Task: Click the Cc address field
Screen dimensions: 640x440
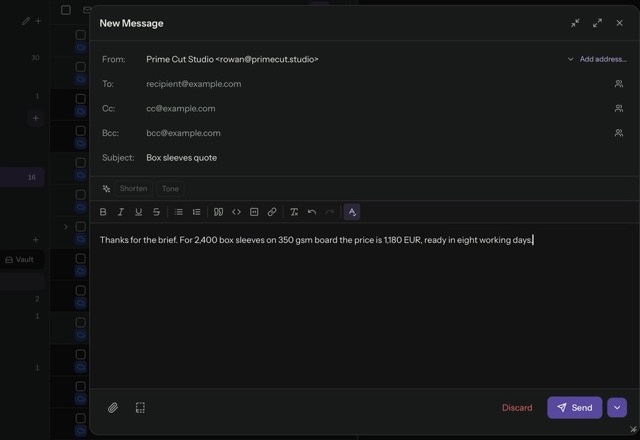Action: click(376, 108)
